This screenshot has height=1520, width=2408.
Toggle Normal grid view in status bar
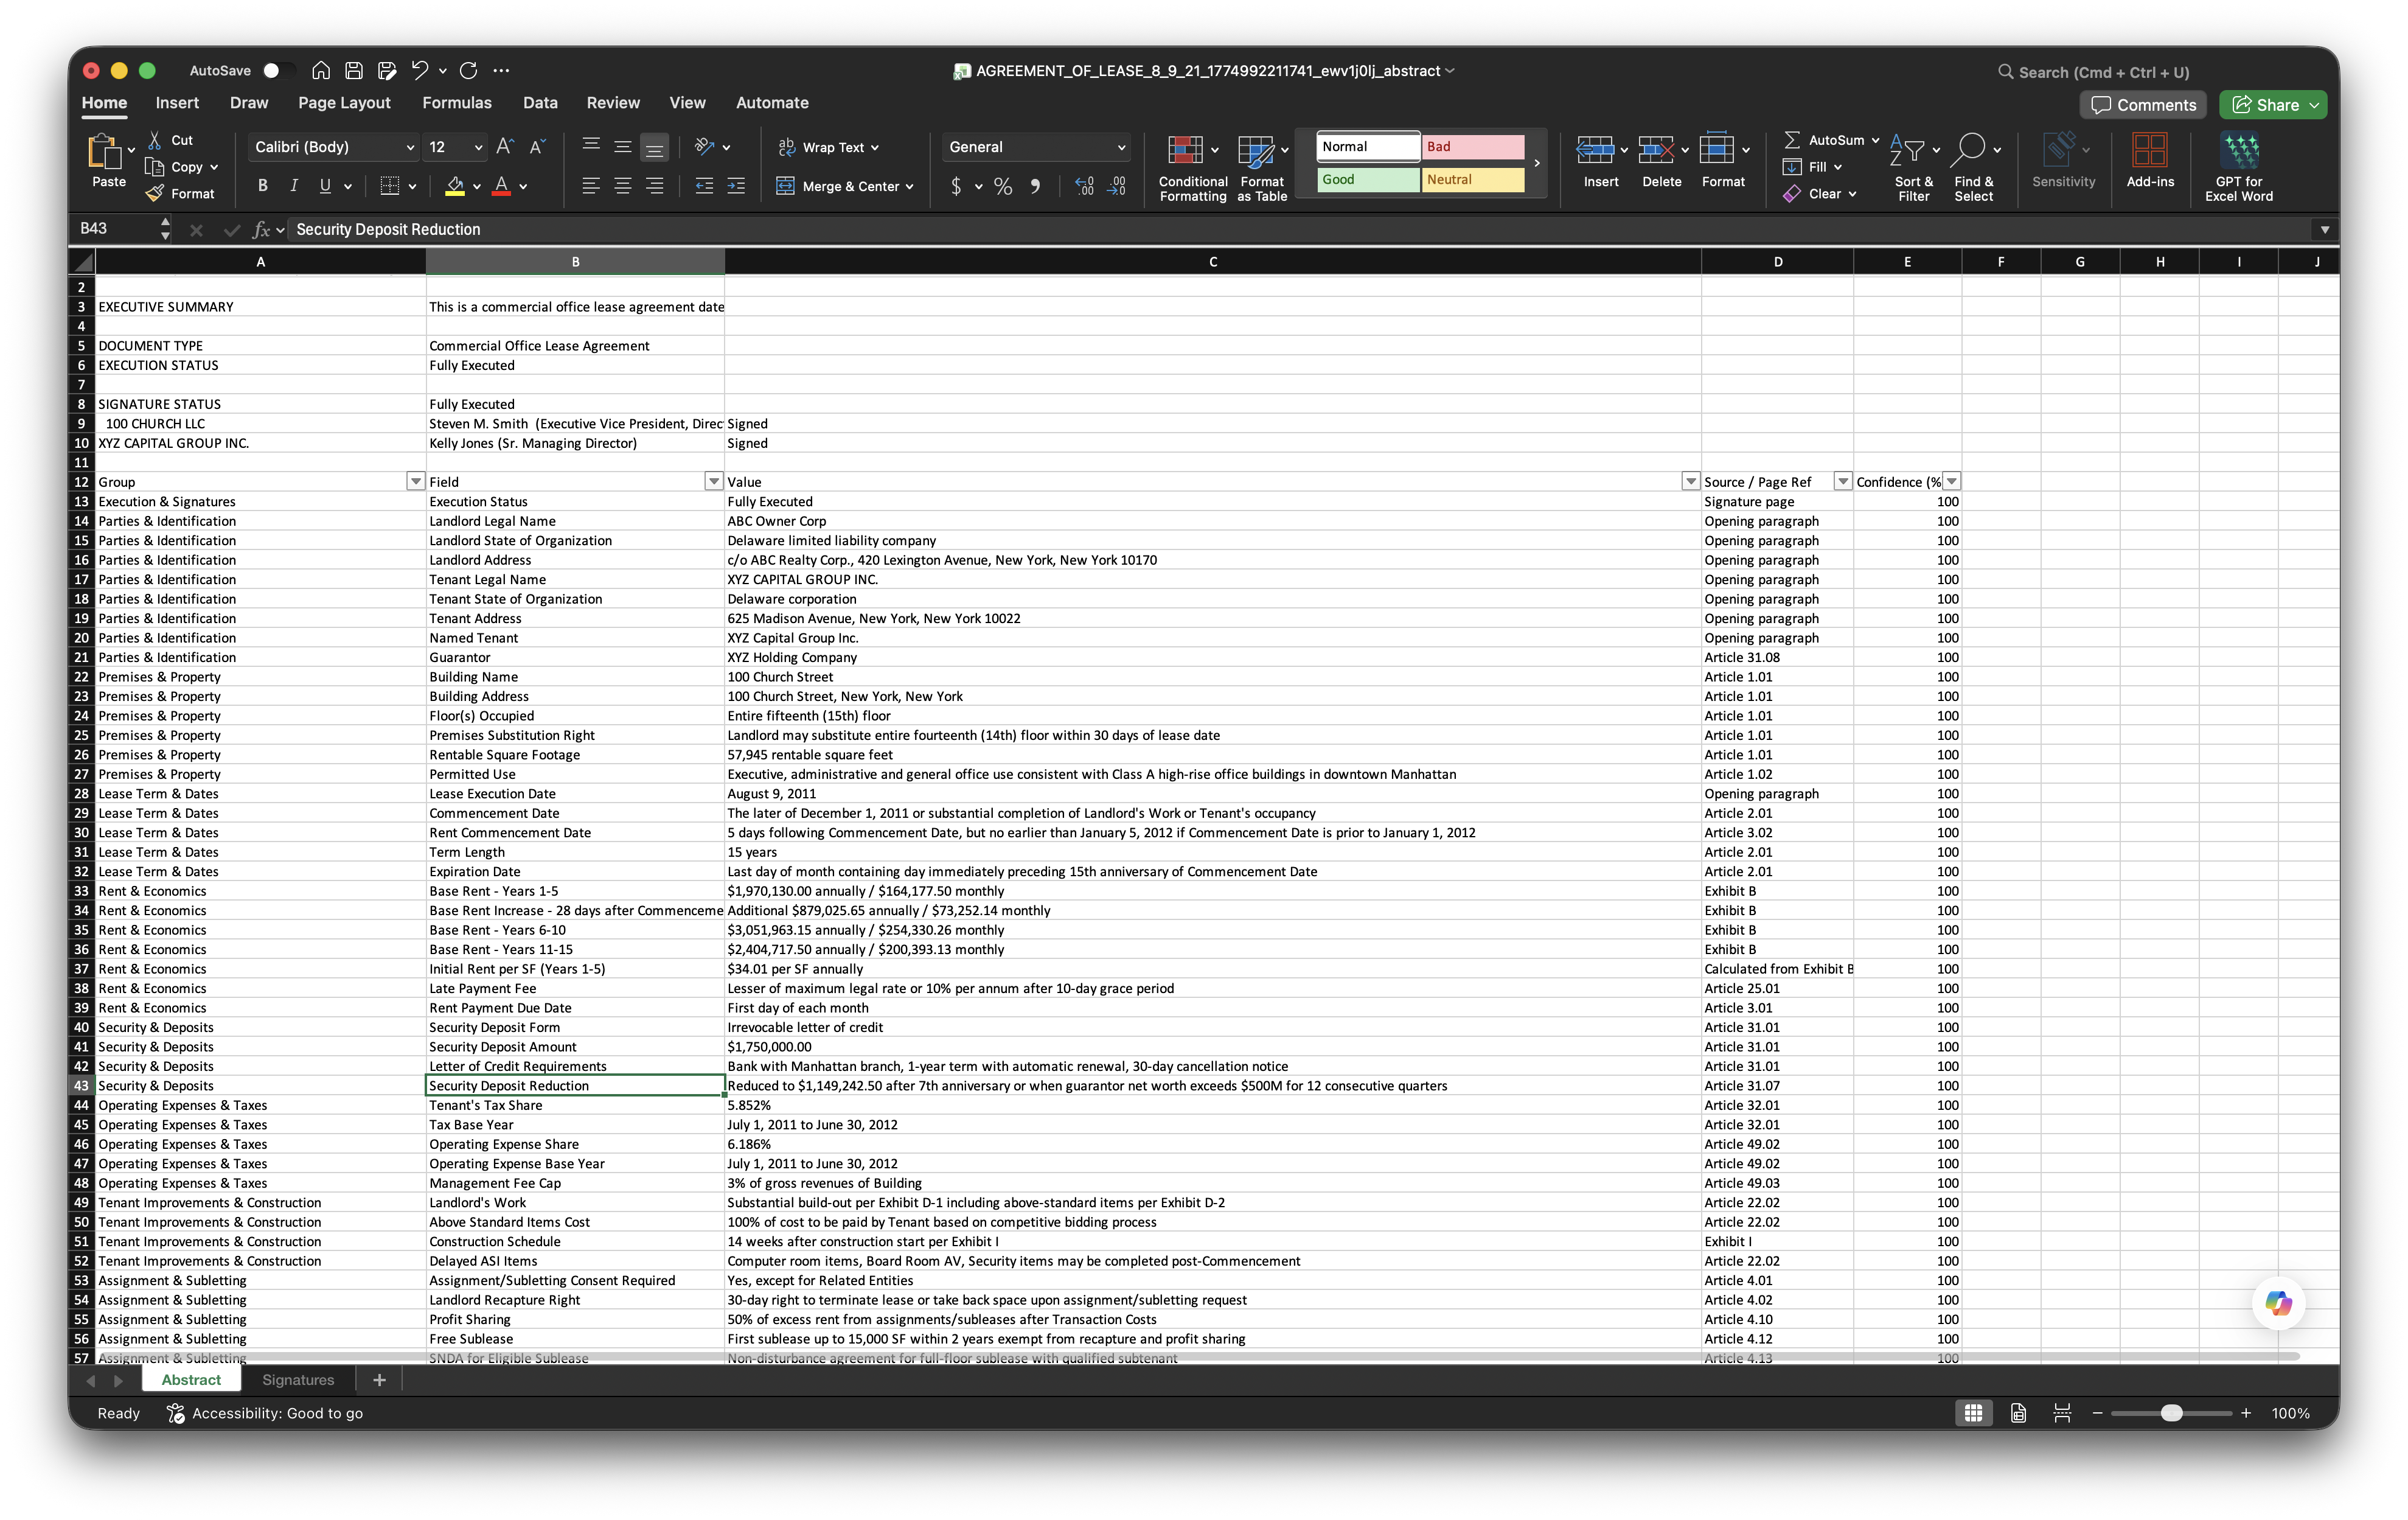[x=1973, y=1413]
